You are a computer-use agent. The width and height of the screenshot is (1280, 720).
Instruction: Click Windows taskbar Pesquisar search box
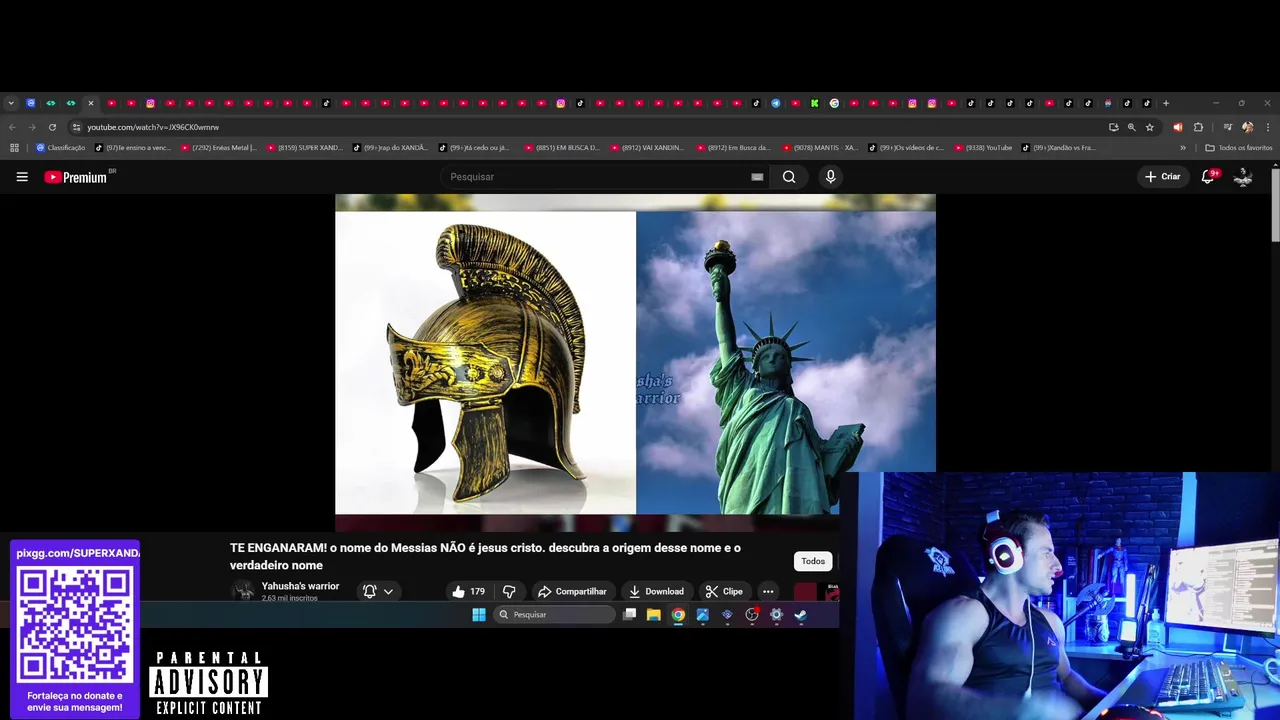555,615
